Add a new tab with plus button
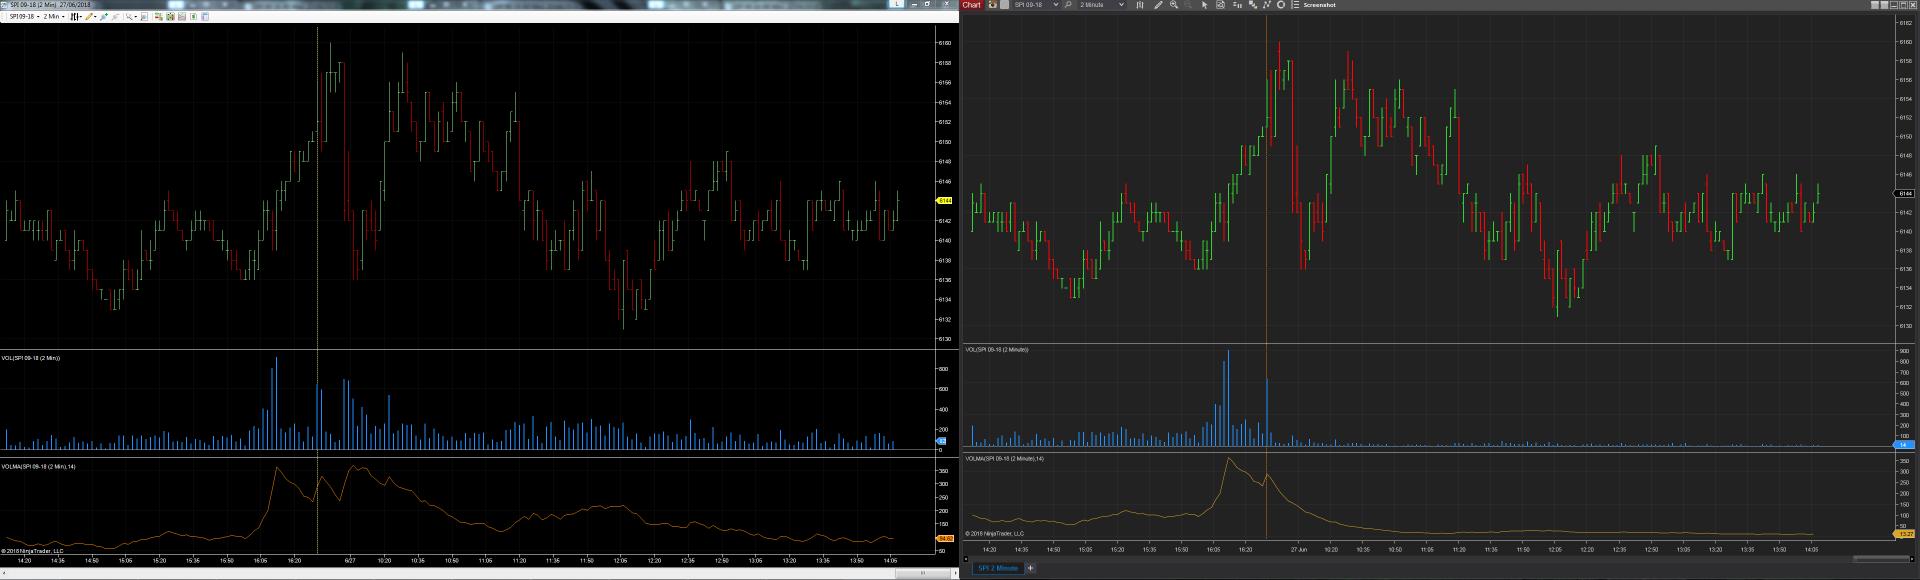This screenshot has width=1920, height=580. tap(1030, 568)
